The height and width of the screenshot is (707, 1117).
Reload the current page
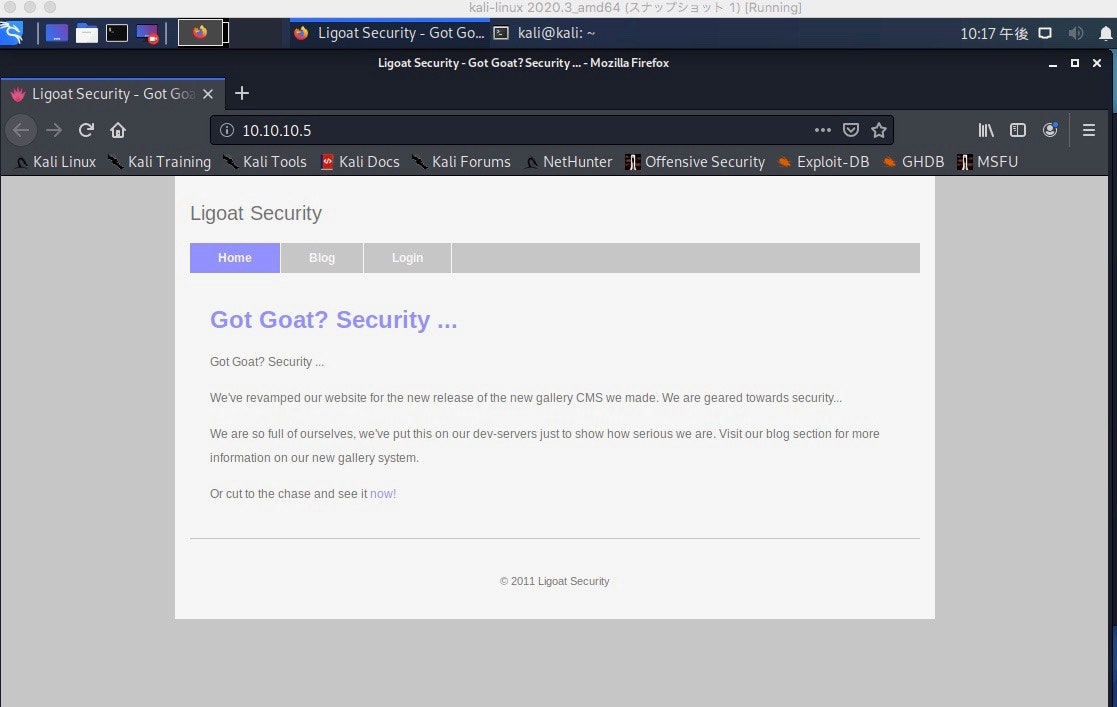click(86, 130)
